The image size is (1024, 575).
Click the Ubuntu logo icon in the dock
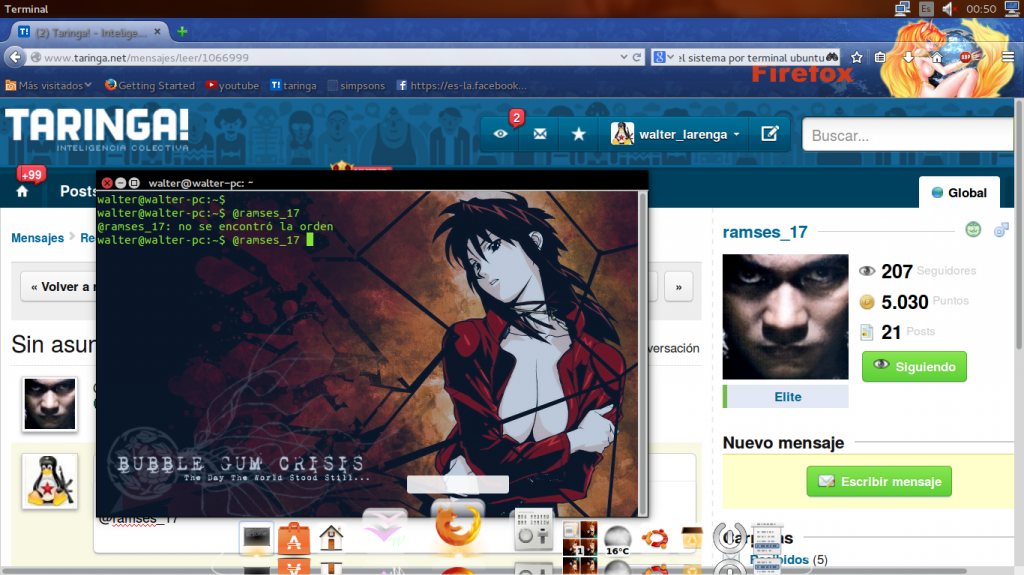[x=654, y=538]
